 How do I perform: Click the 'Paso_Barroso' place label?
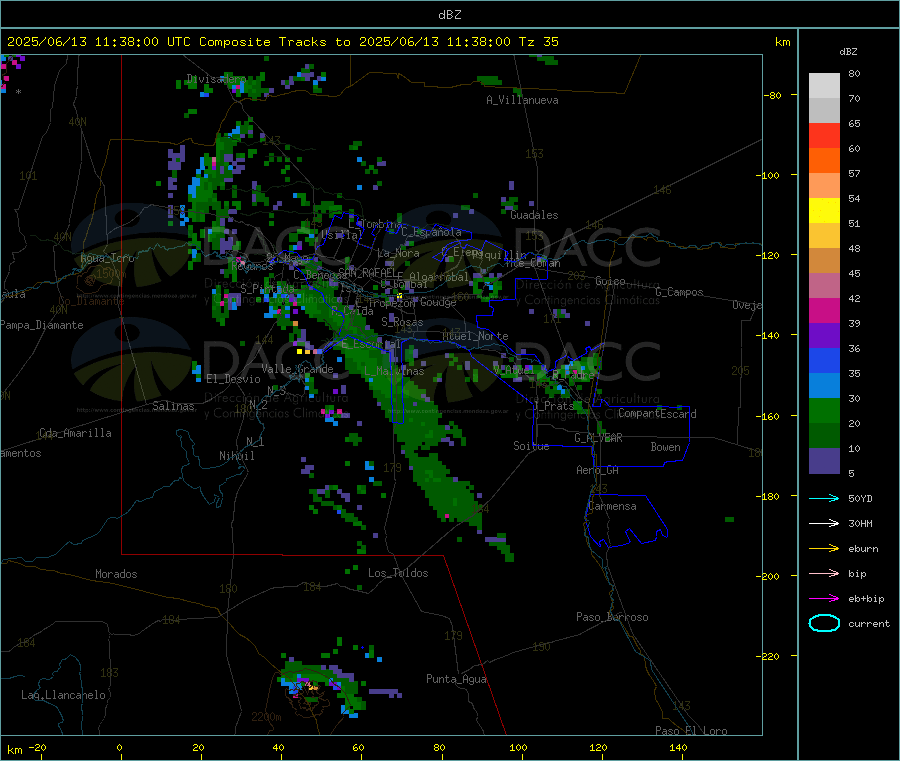(612, 618)
